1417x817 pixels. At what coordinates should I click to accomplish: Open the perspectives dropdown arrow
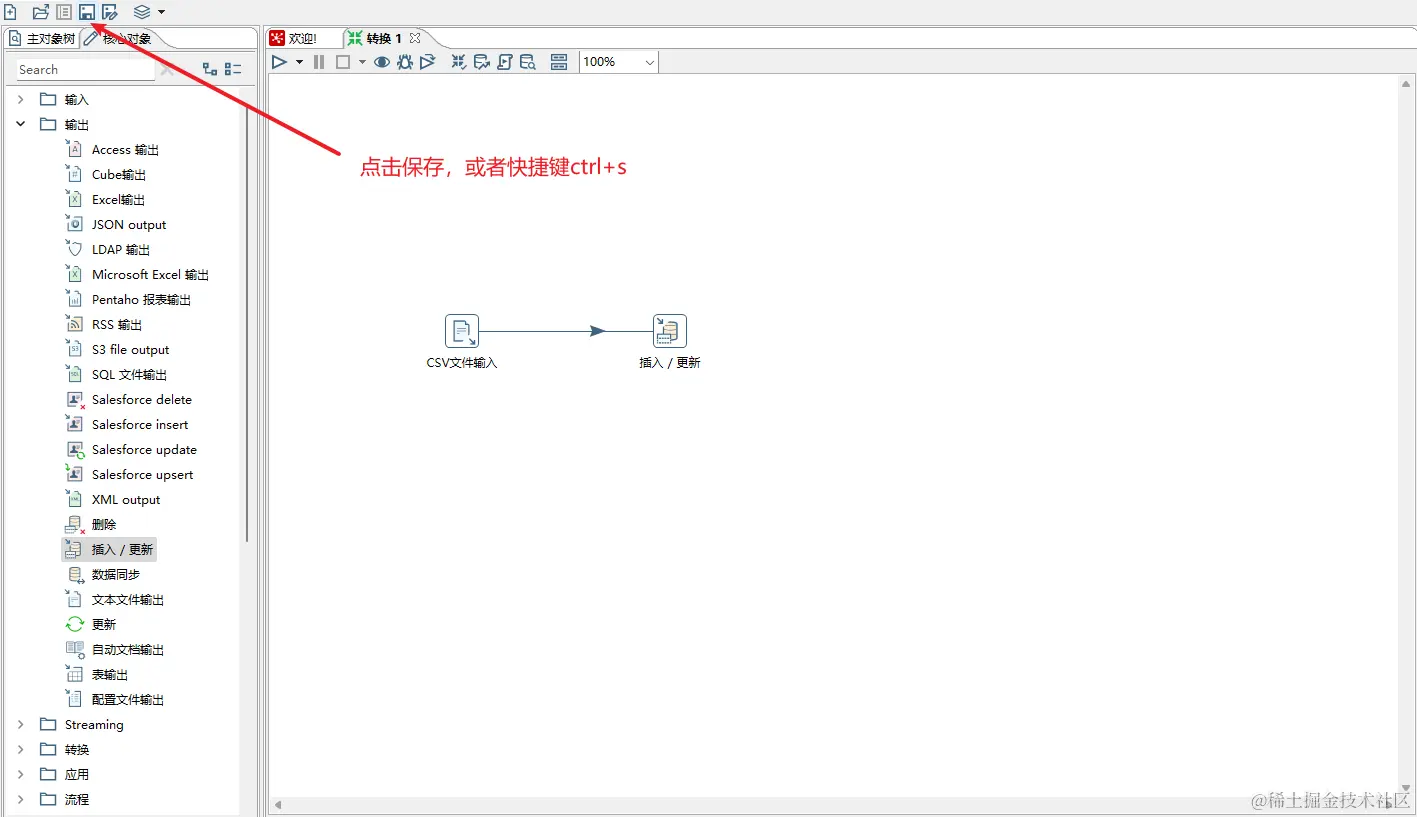tap(161, 12)
